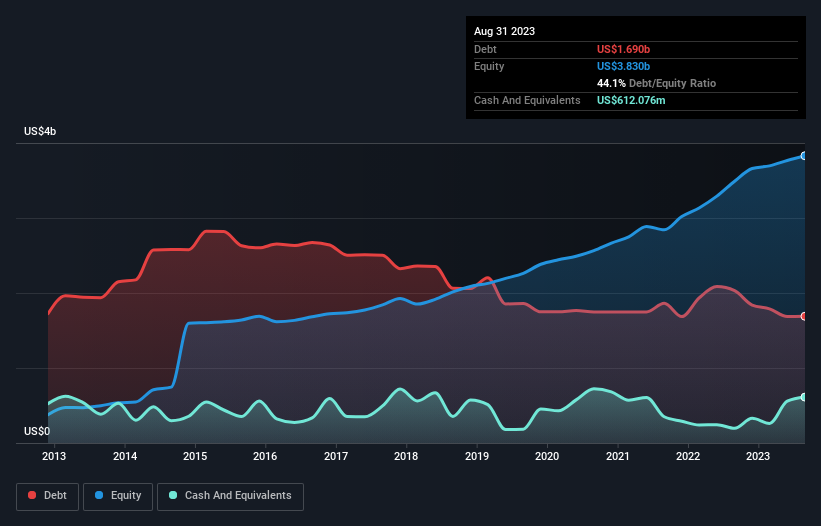The image size is (821, 526).
Task: Click the red Debt legend dot
Action: click(x=32, y=495)
